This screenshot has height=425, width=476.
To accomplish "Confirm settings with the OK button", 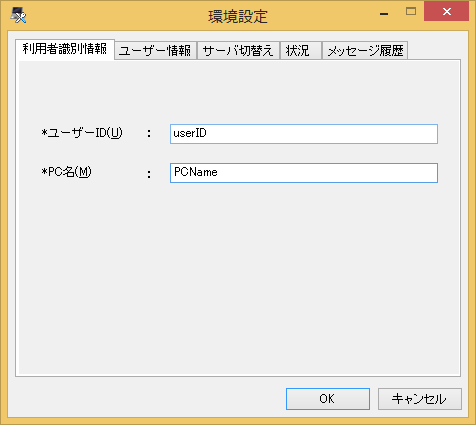I will [328, 399].
